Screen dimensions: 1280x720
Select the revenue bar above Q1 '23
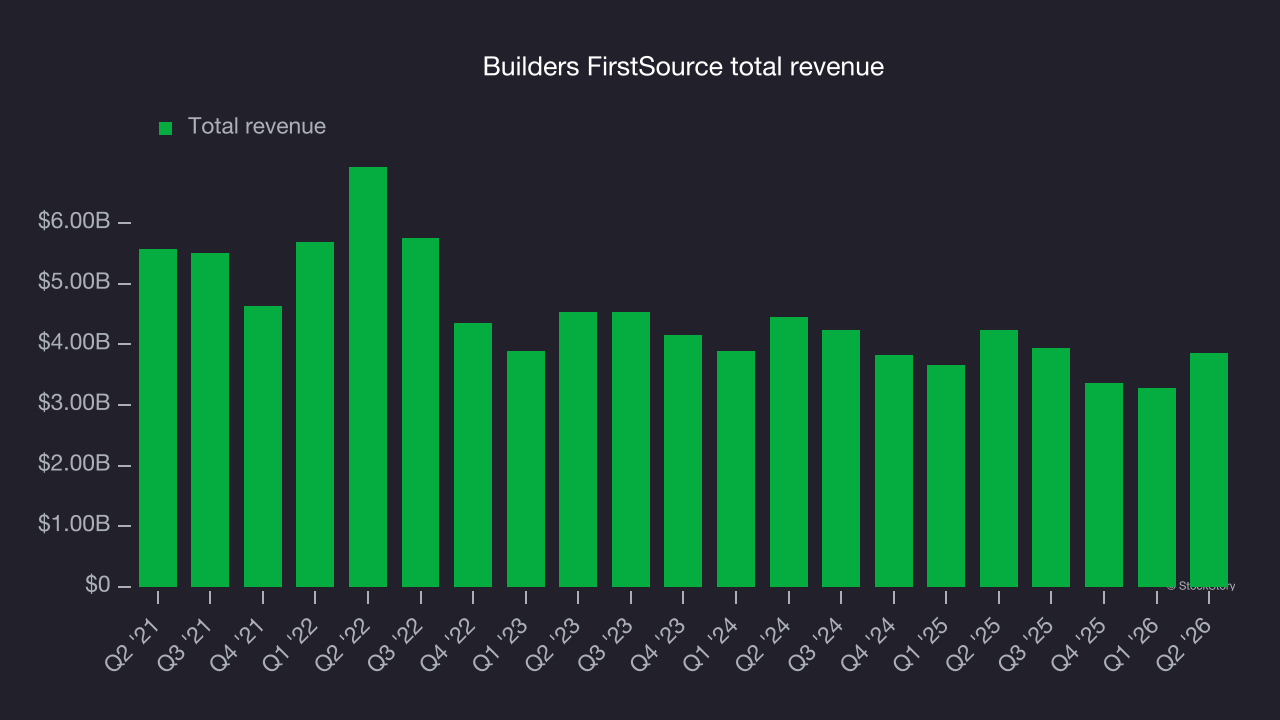(526, 469)
